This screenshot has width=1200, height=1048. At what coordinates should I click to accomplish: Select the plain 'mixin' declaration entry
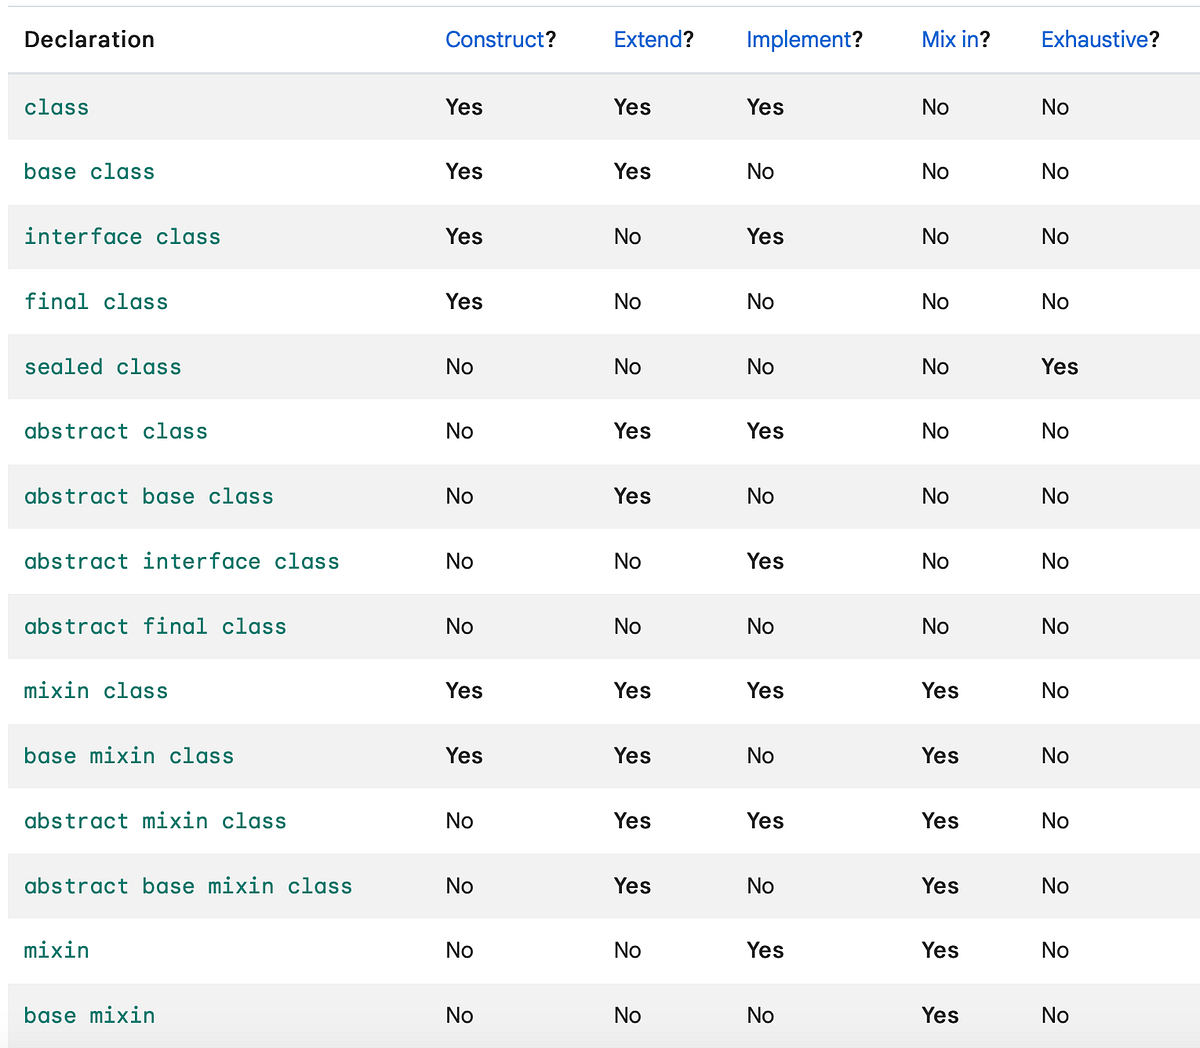click(57, 951)
